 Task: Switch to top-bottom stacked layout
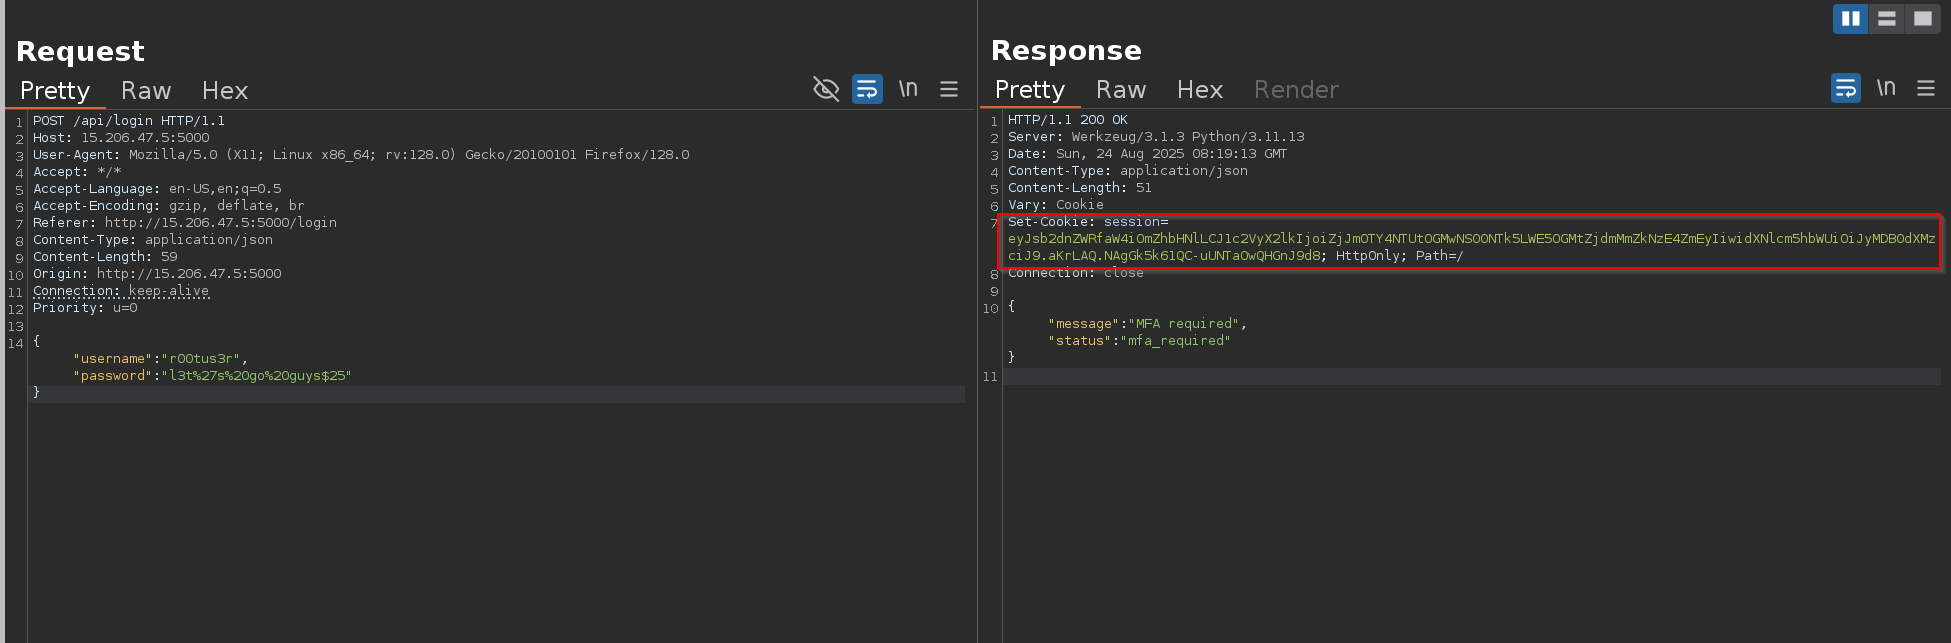tap(1886, 18)
